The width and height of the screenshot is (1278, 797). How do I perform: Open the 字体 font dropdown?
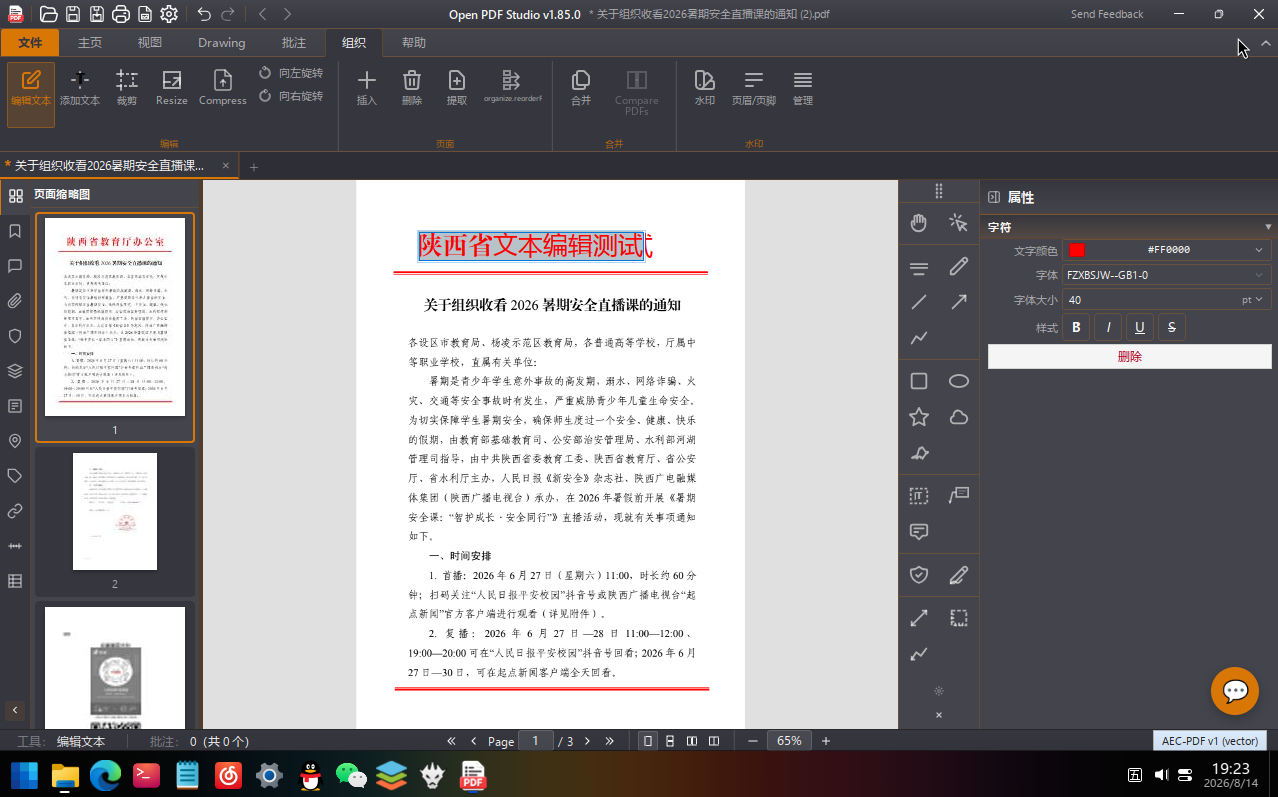(1167, 275)
